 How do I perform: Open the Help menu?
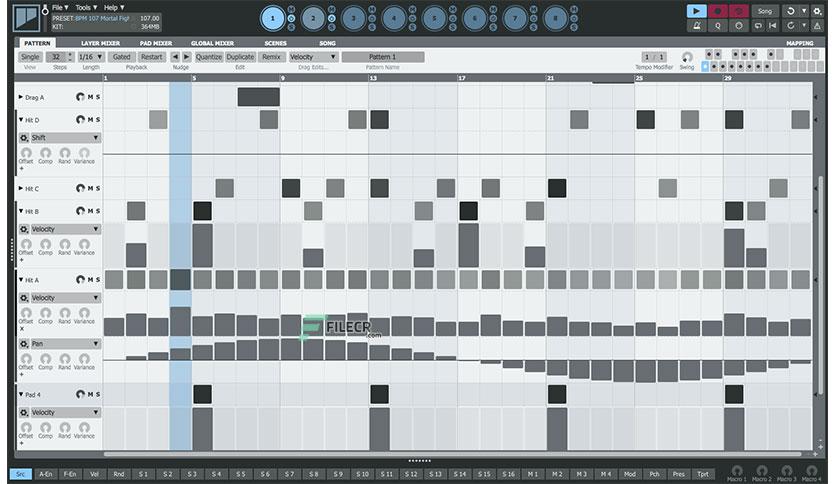(114, 7)
